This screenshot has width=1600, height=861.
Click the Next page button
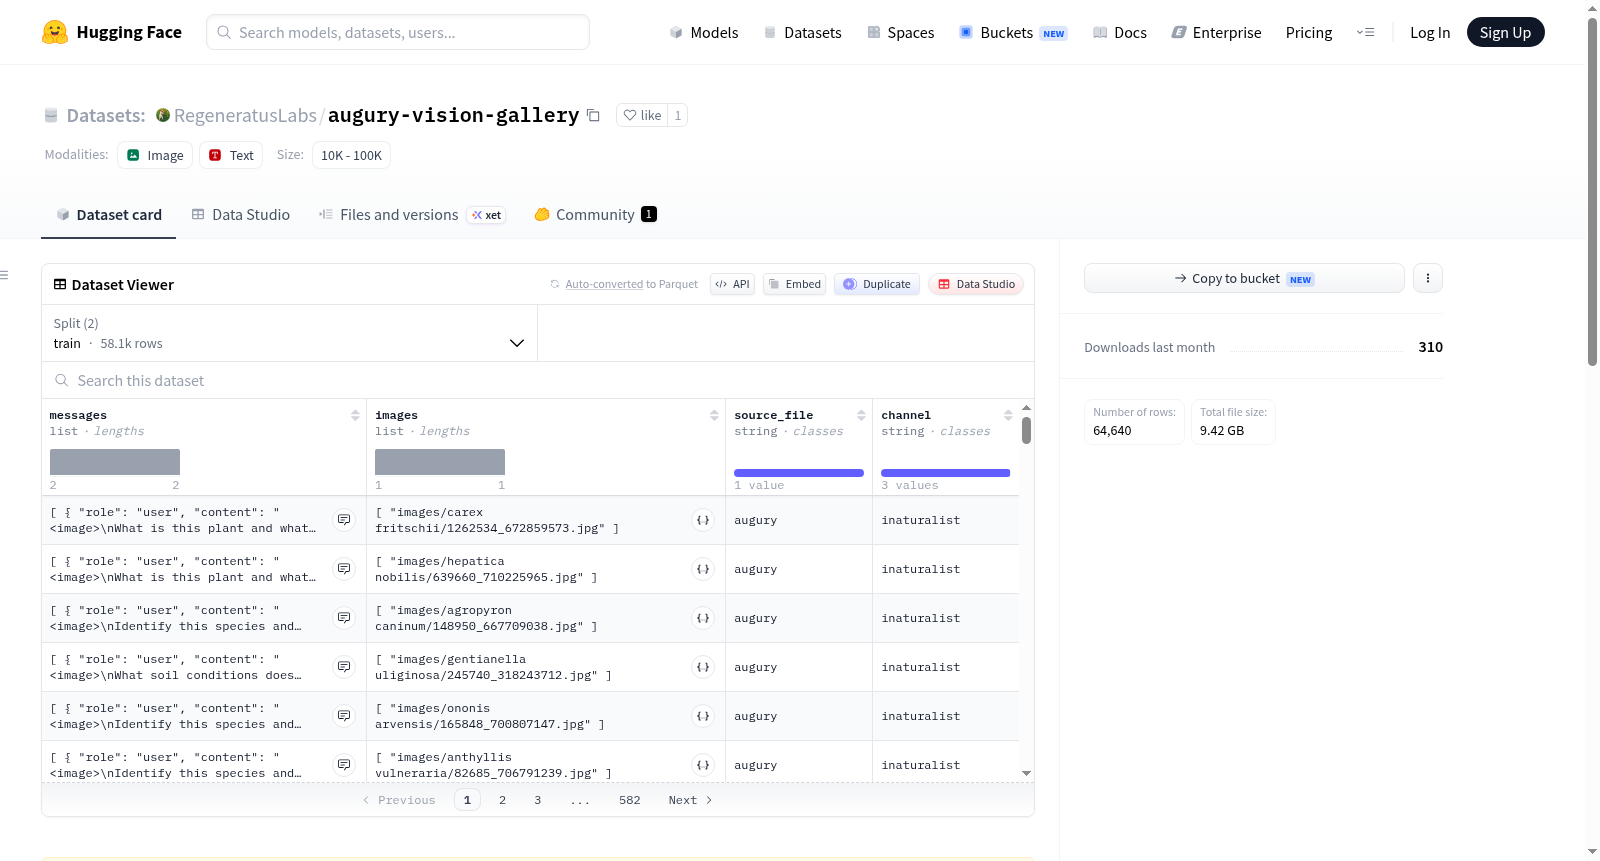(x=690, y=800)
